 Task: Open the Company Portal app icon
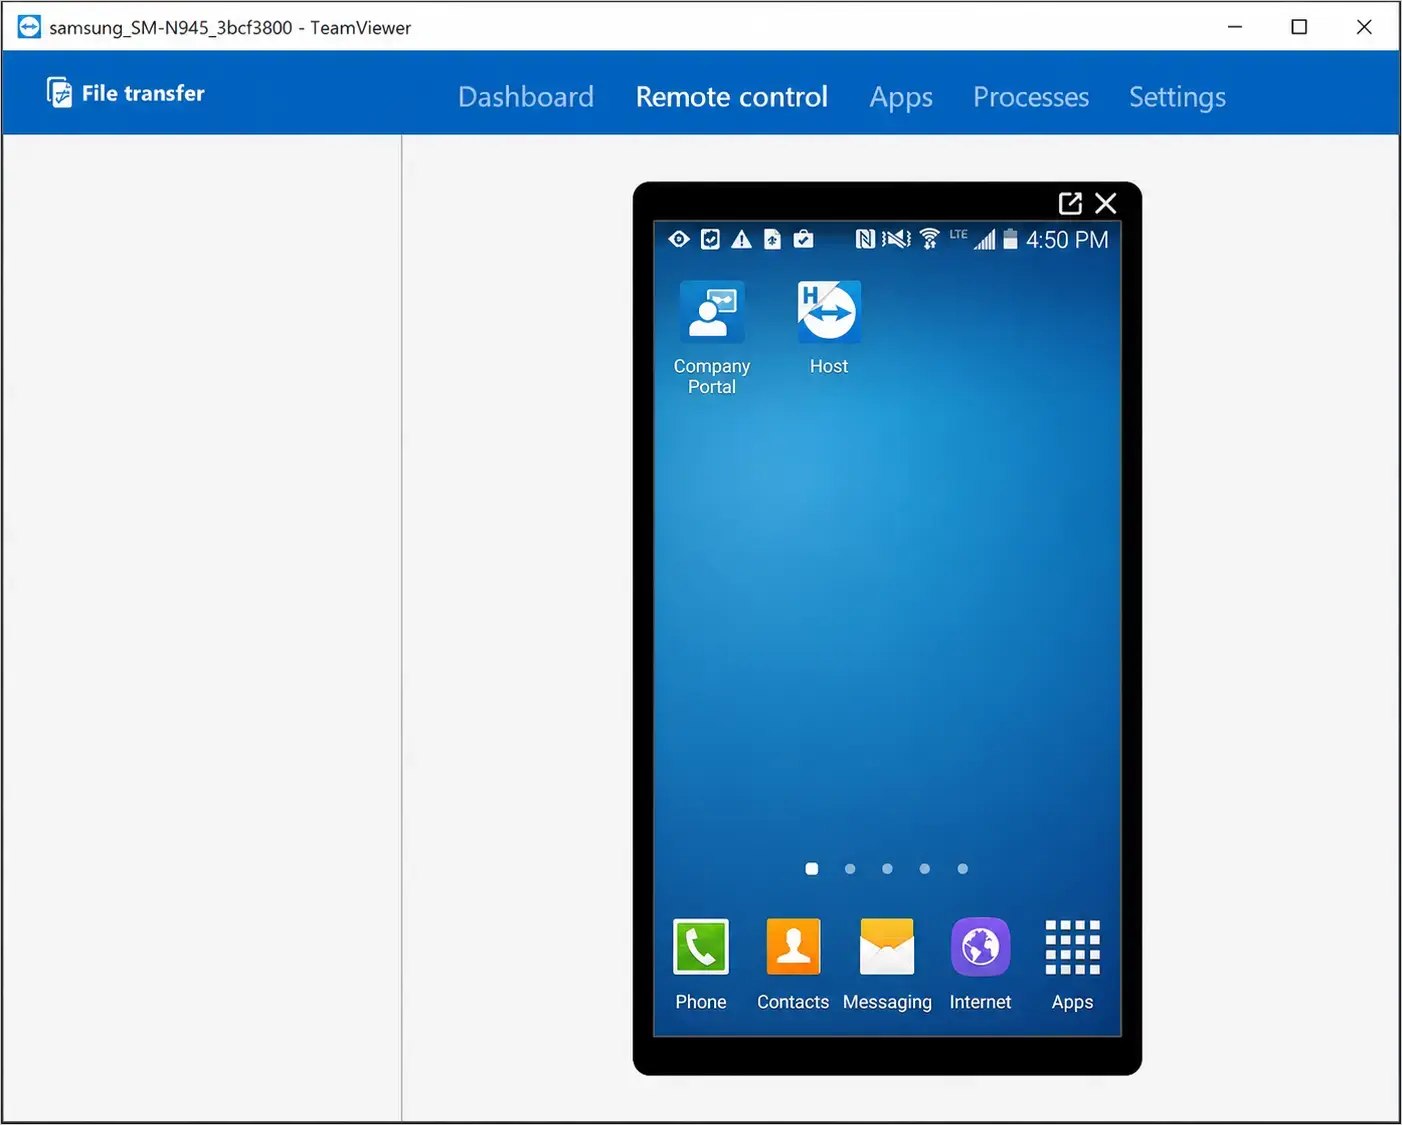click(712, 312)
